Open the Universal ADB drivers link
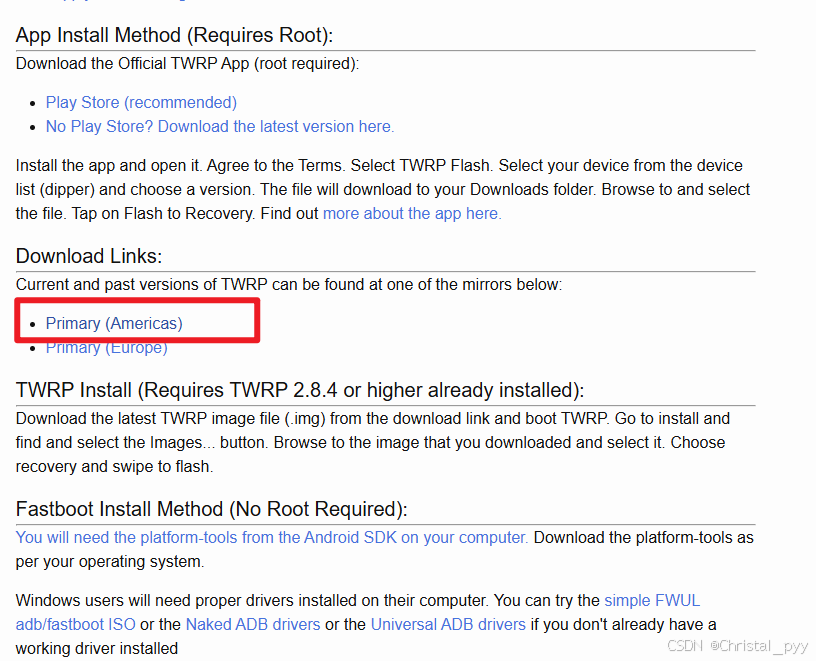 pyautogui.click(x=448, y=624)
